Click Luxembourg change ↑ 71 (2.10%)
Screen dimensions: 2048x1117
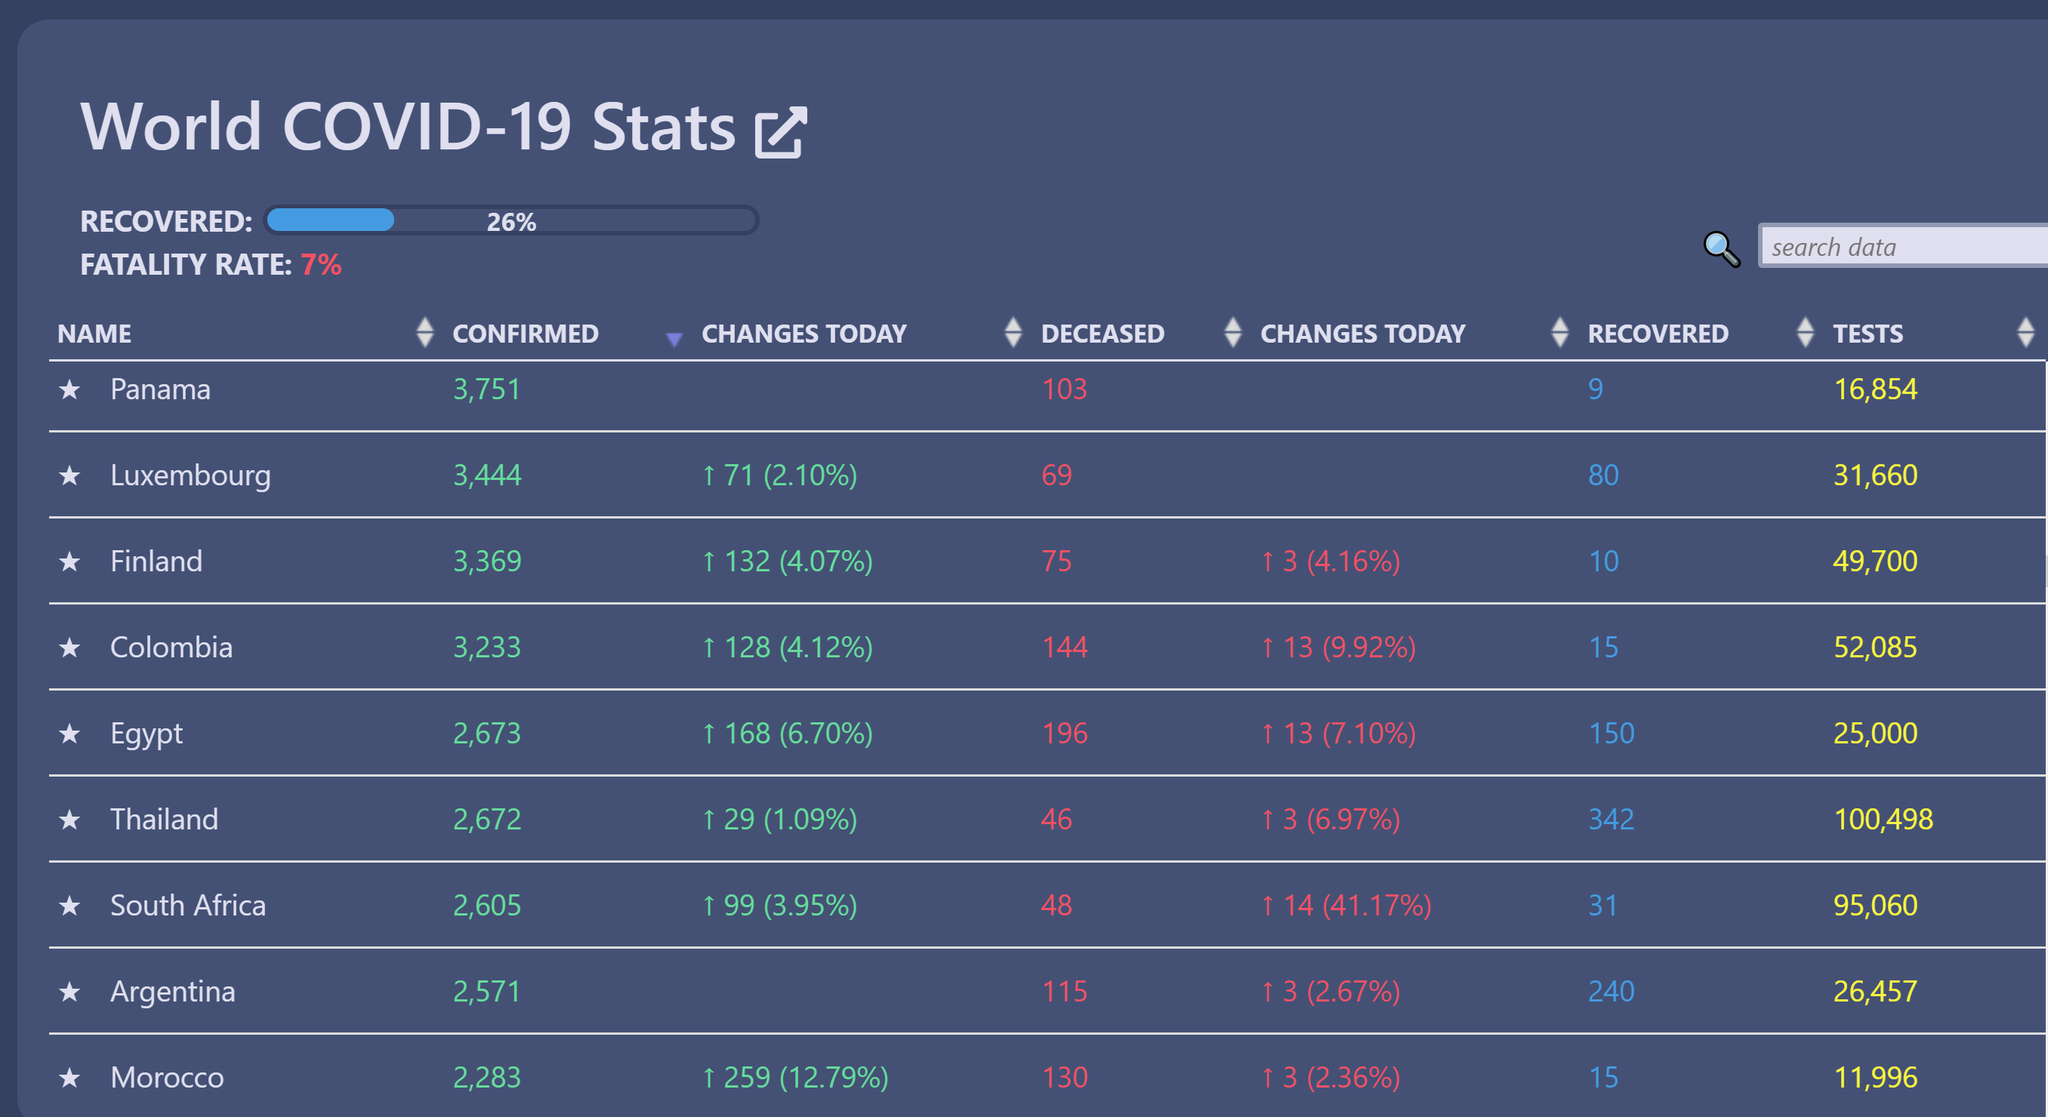tap(779, 475)
